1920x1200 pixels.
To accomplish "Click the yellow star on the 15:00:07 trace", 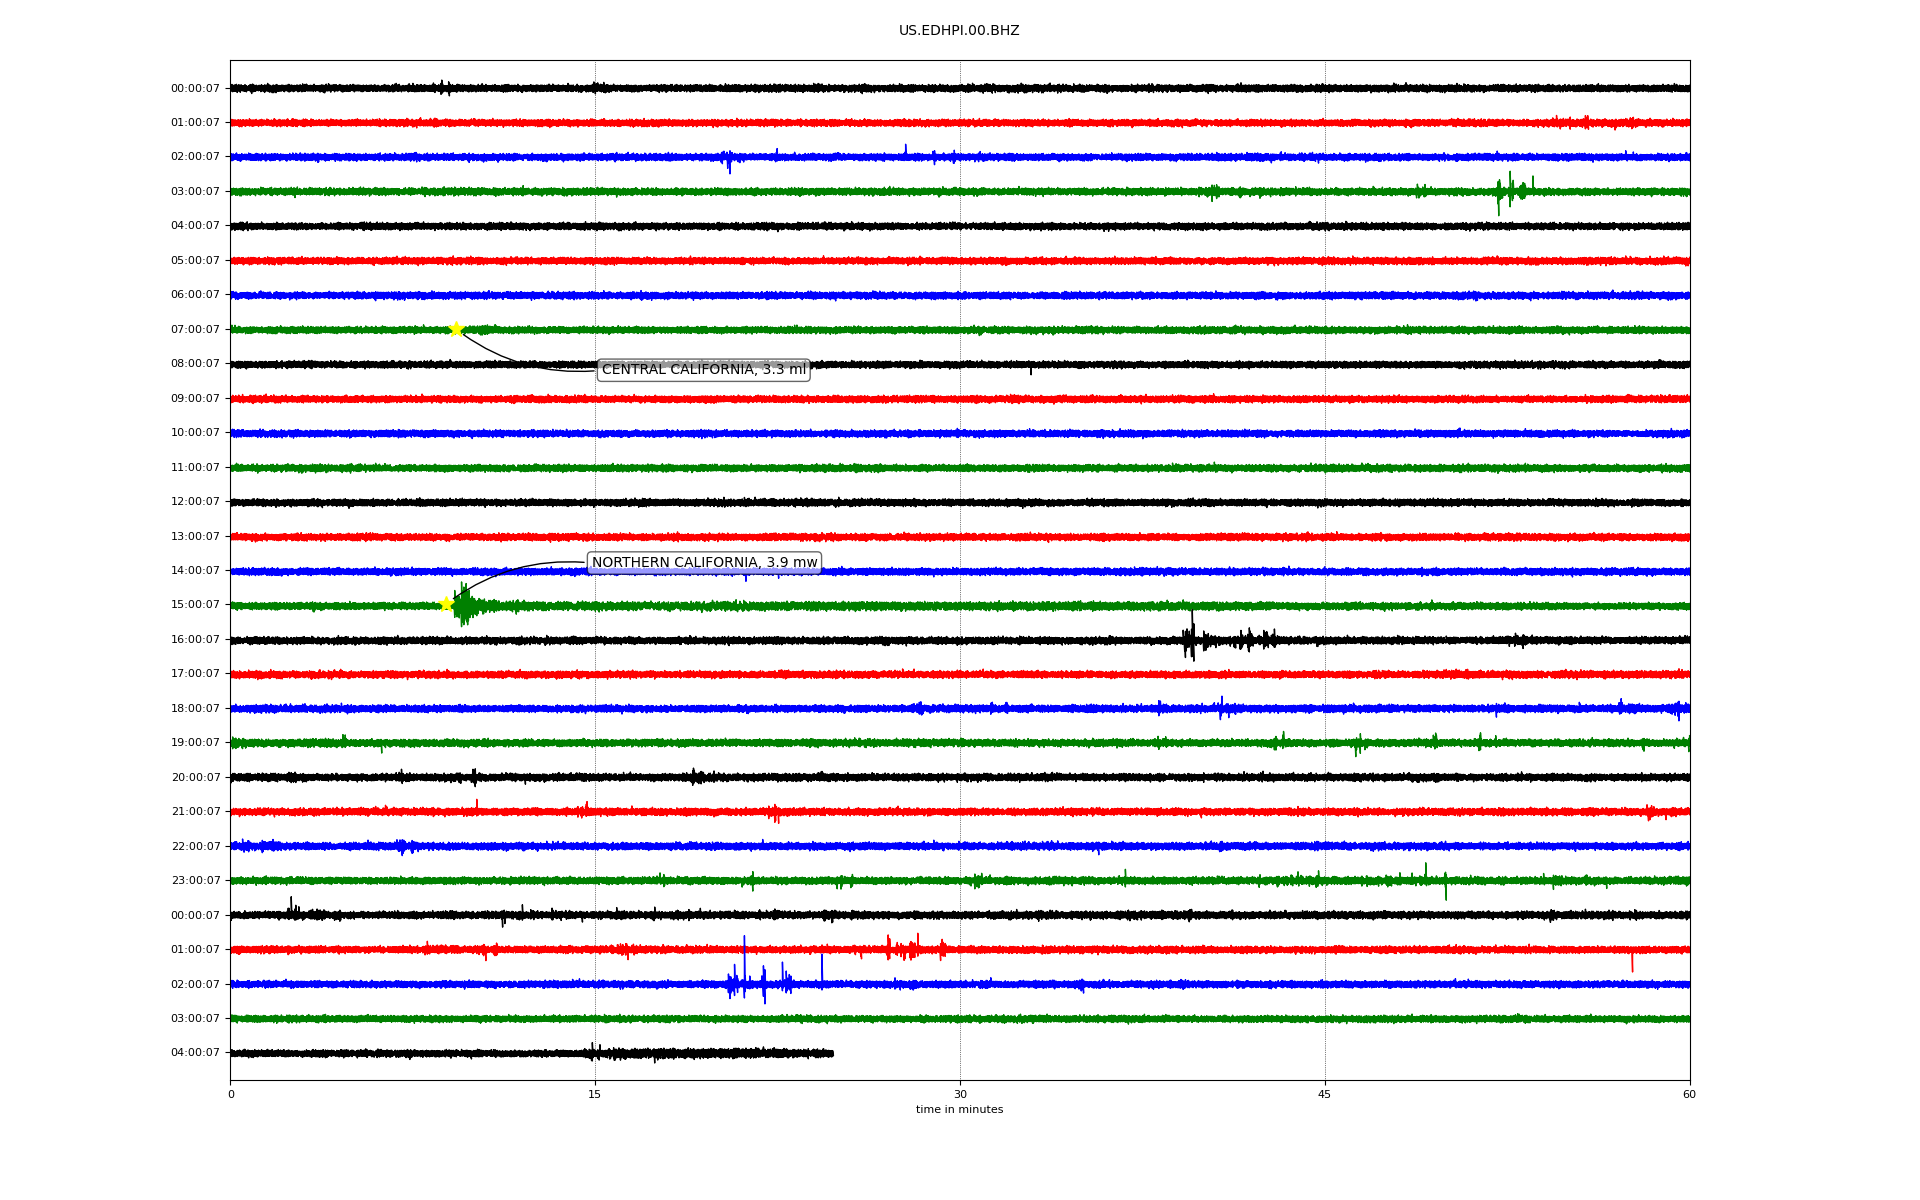I will [447, 603].
